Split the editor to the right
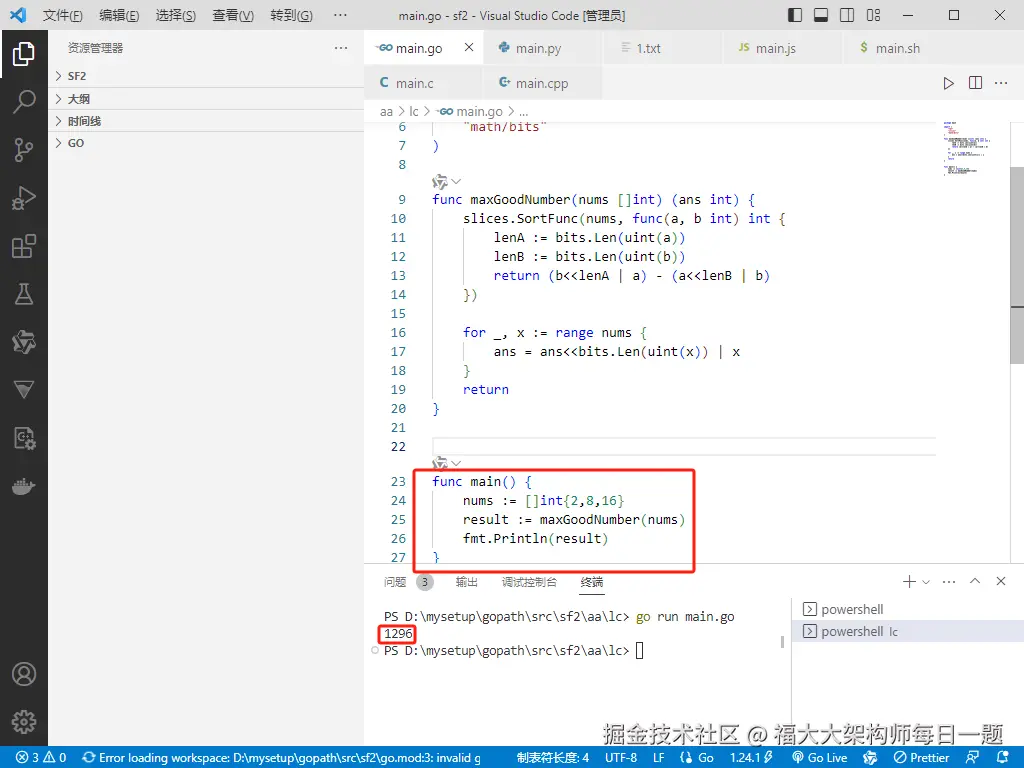 pos(975,83)
